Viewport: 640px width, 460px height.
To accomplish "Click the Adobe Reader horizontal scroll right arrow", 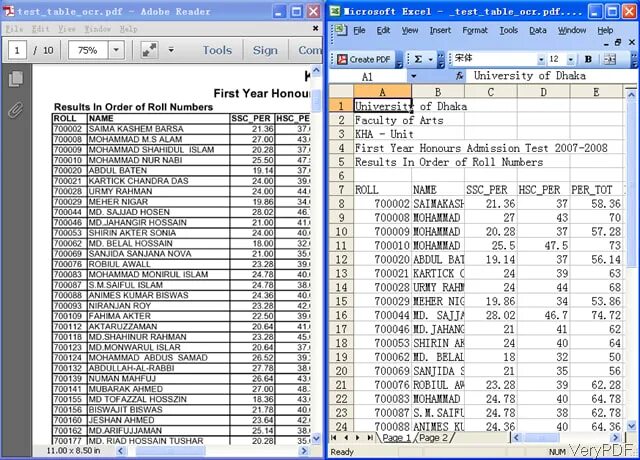I will pyautogui.click(x=304, y=451).
